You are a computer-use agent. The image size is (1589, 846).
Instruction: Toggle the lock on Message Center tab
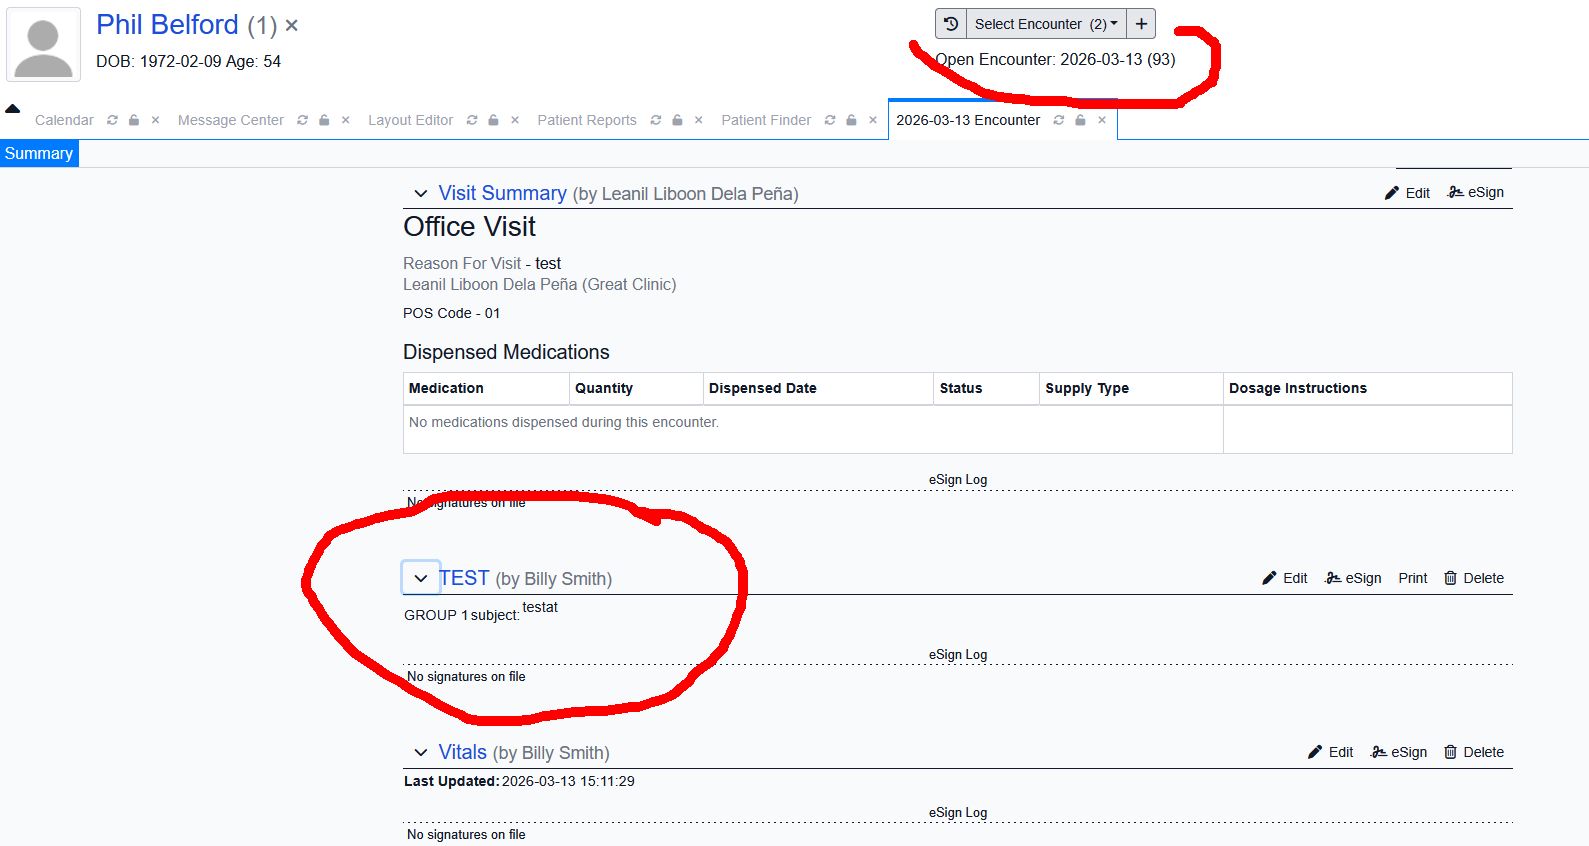pos(324,120)
